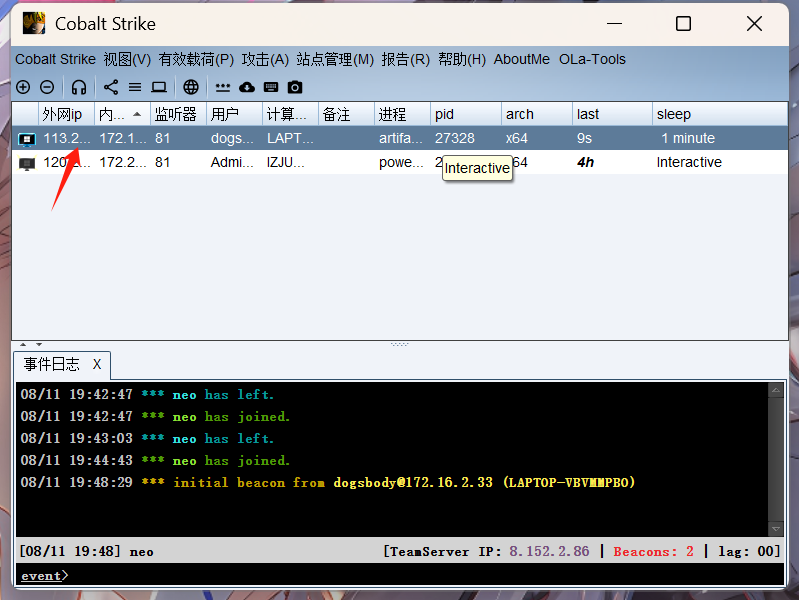
Task: Click process cell 'artifa...'
Action: click(x=401, y=138)
